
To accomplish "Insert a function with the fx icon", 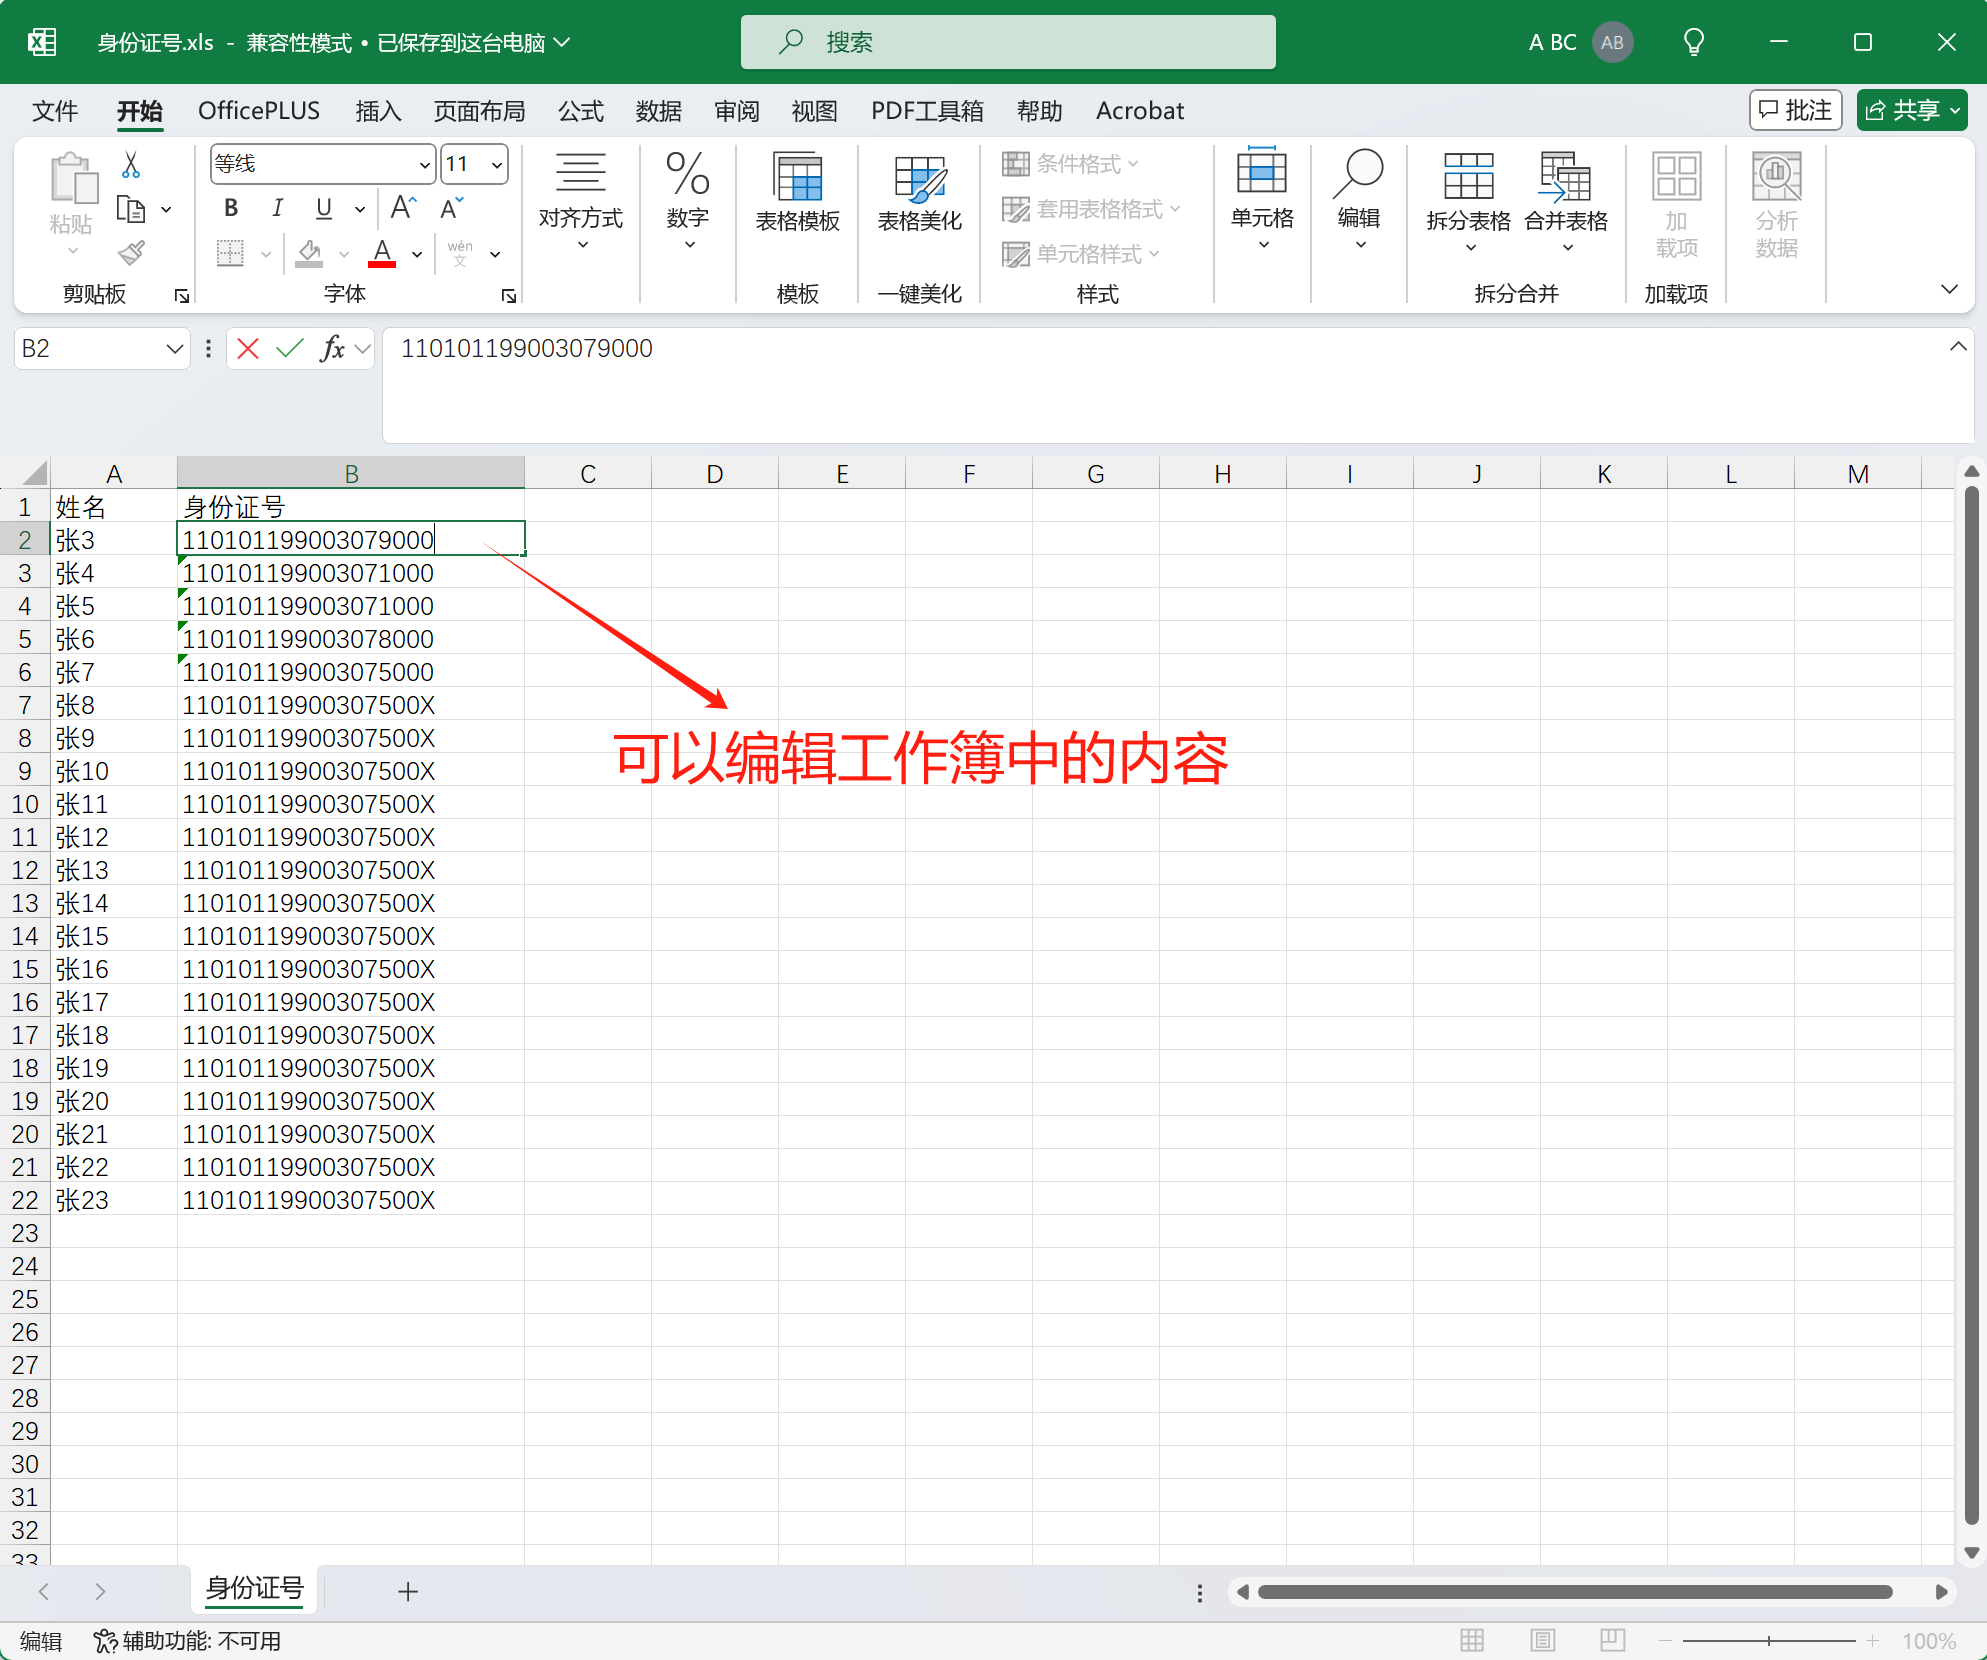I will 331,348.
